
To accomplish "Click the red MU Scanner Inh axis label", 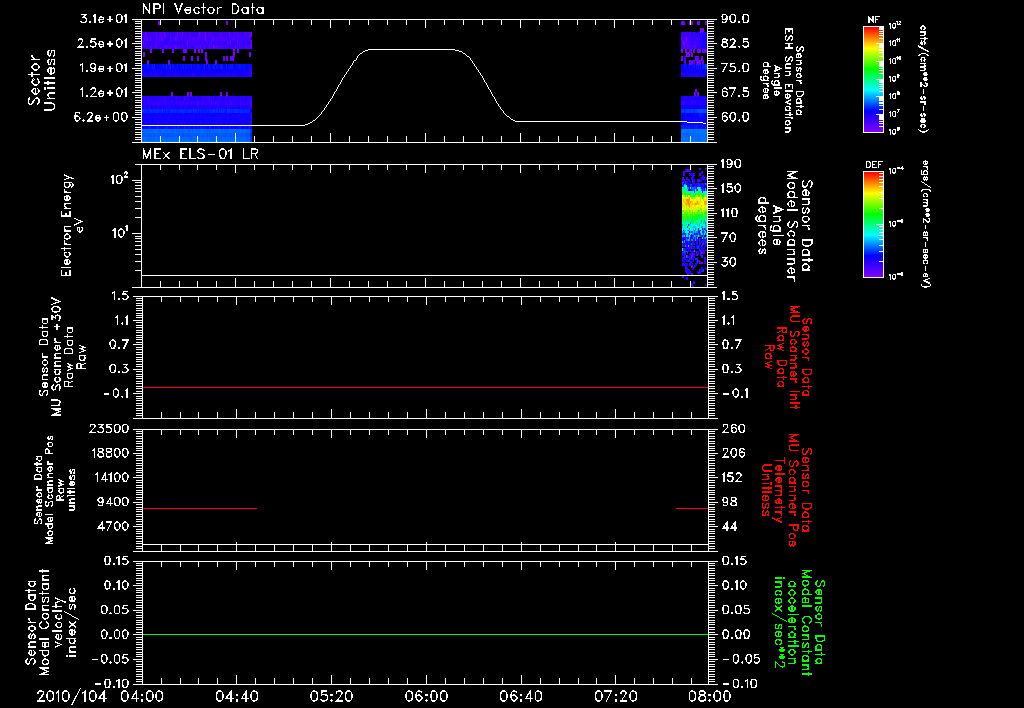I will point(787,357).
